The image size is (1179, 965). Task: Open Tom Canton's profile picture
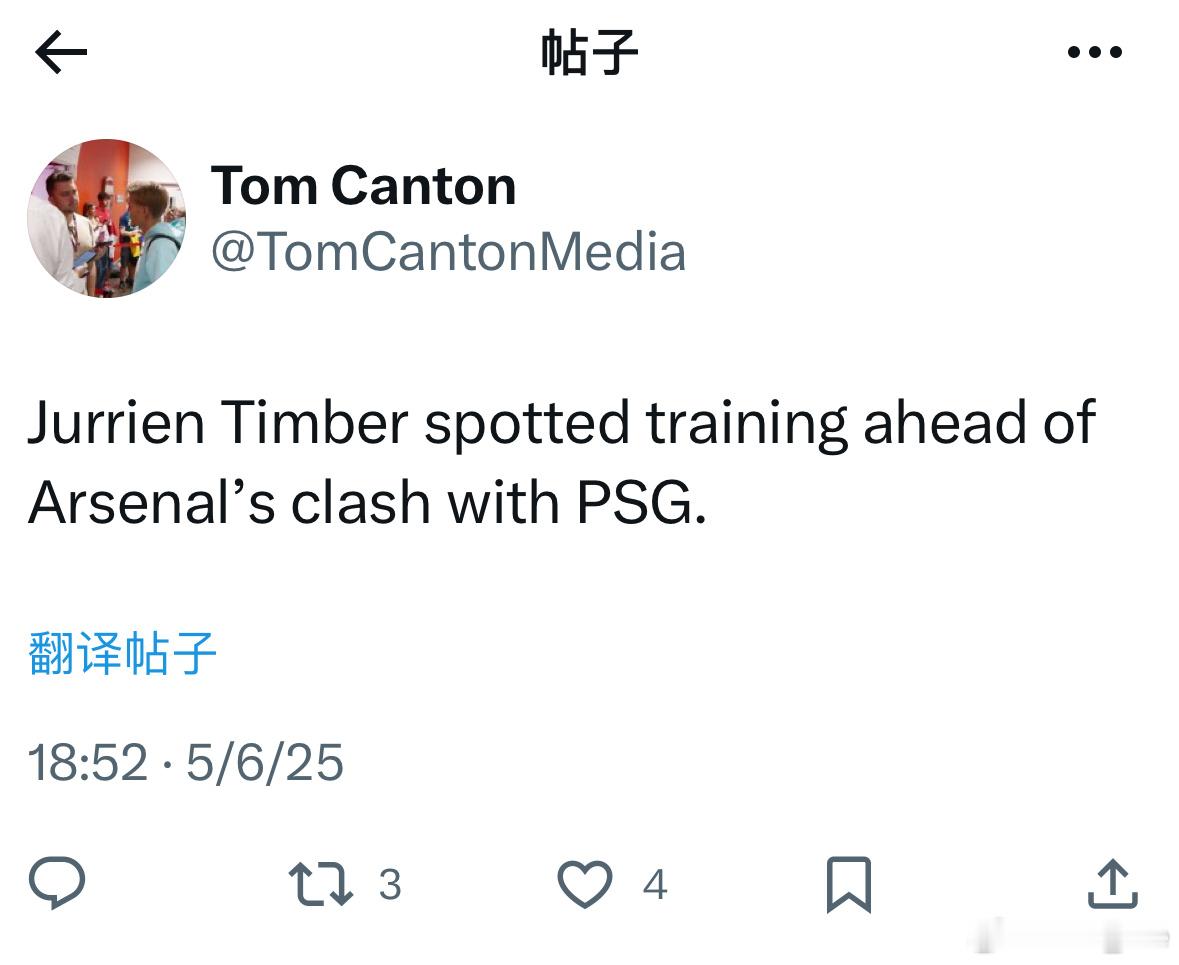tap(107, 218)
